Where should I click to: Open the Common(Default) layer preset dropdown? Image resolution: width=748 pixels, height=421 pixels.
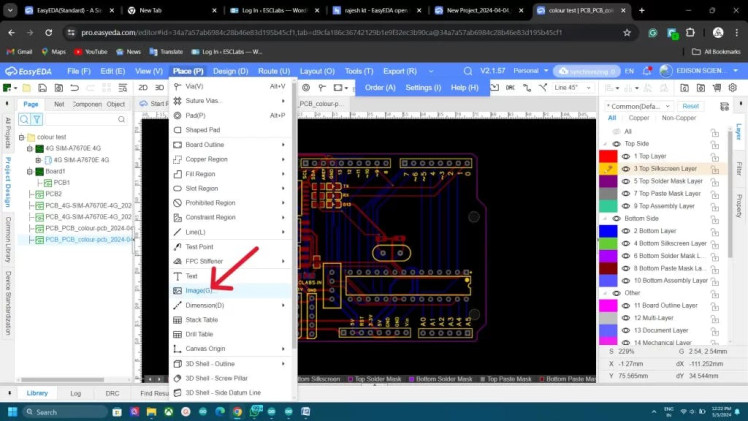pos(638,105)
